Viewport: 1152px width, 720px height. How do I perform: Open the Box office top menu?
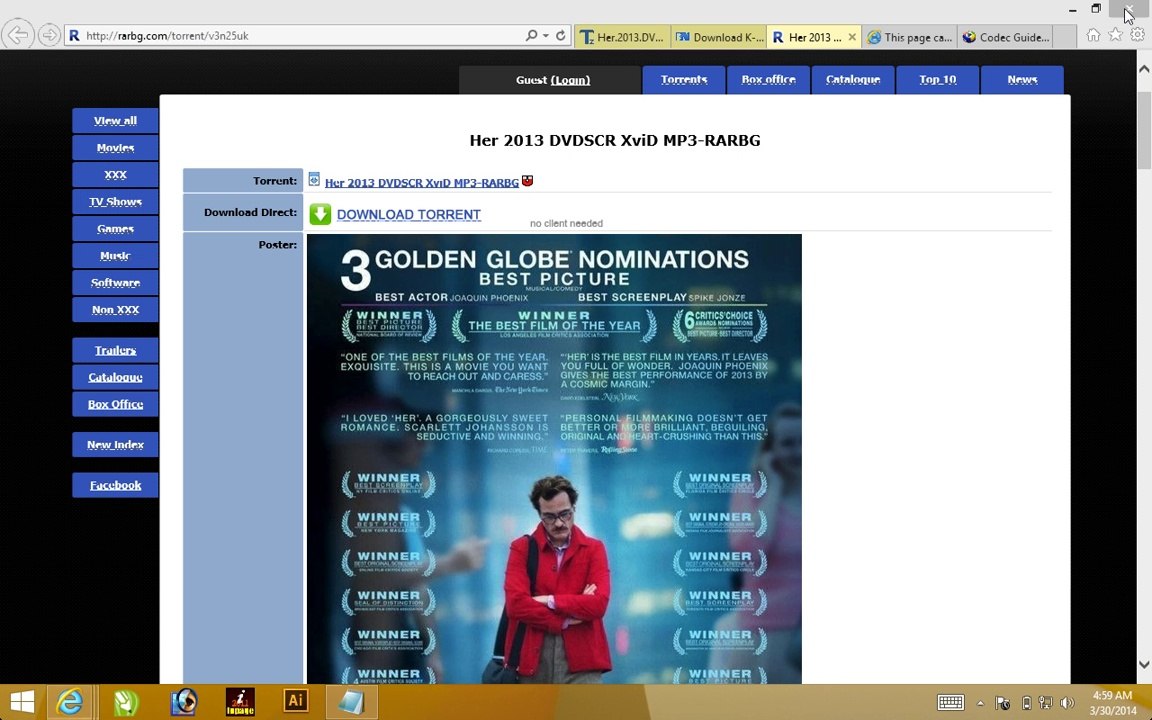[768, 79]
